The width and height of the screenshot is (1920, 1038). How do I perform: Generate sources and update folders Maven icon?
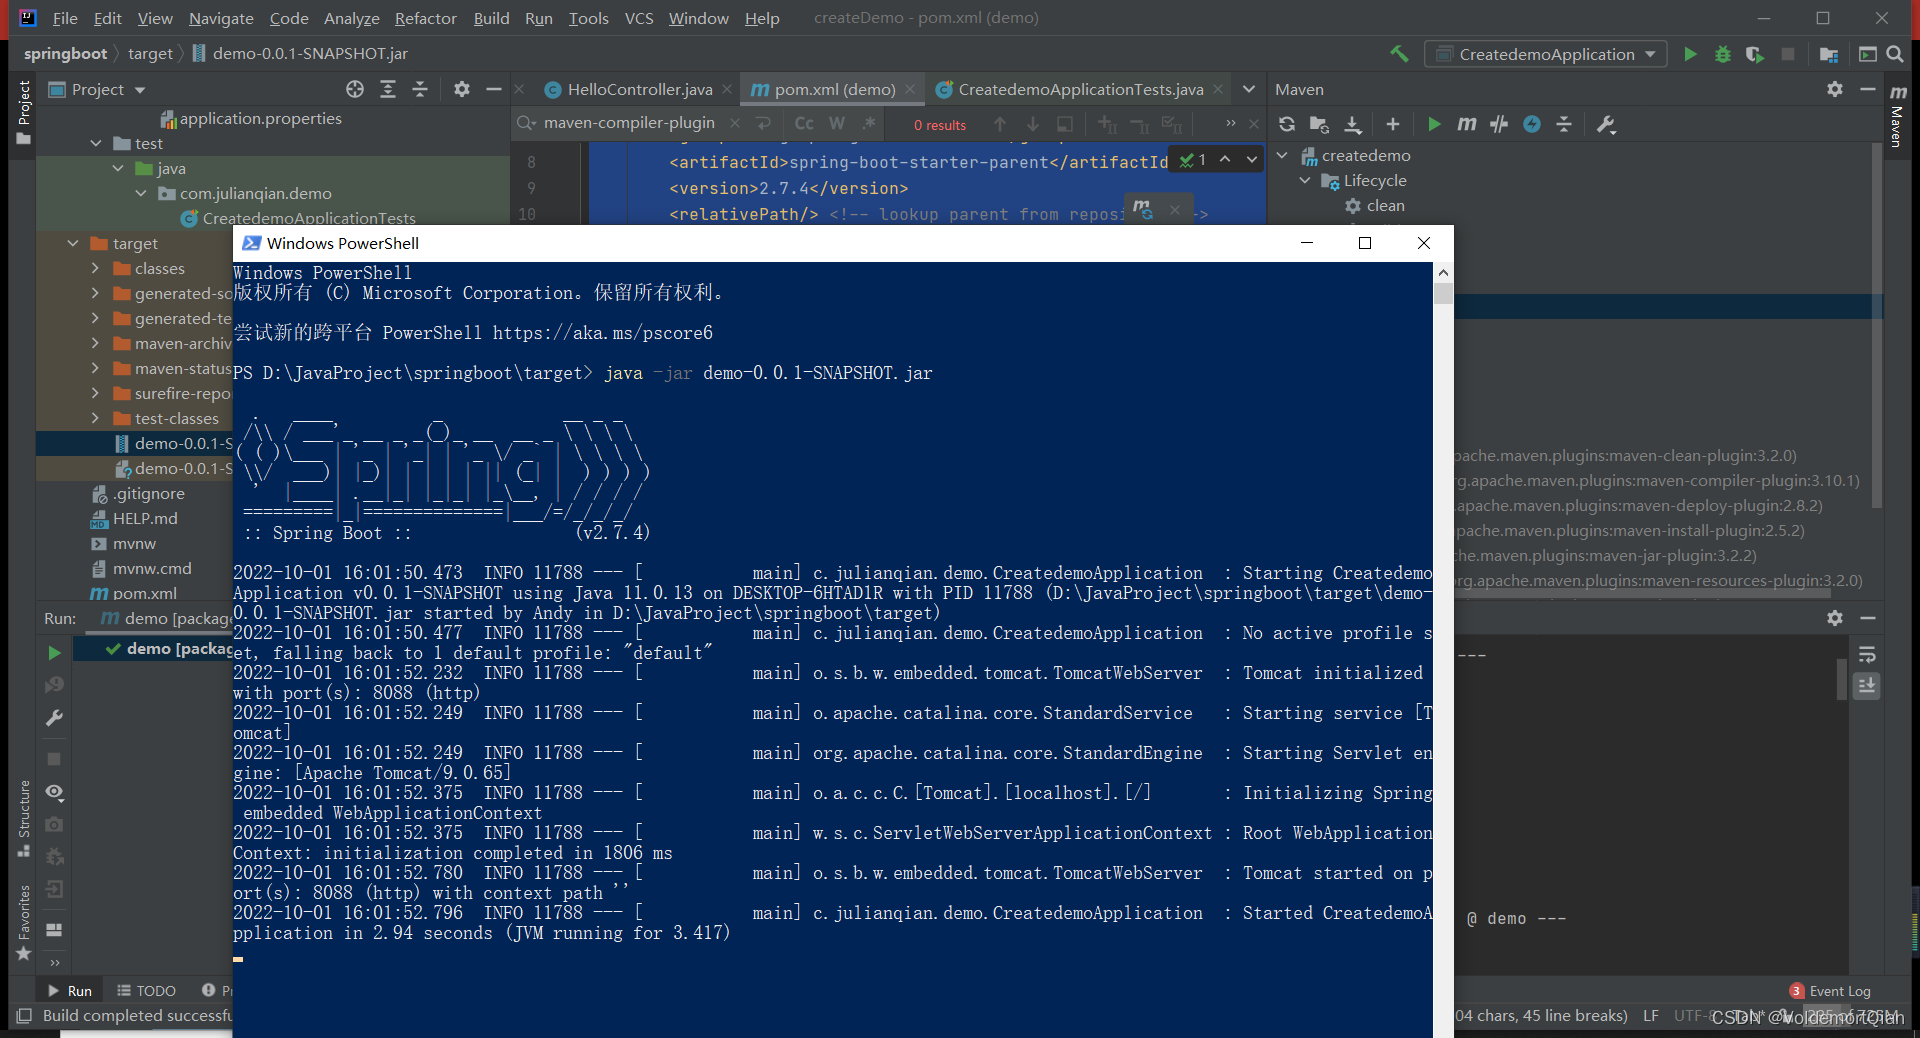pos(1320,124)
